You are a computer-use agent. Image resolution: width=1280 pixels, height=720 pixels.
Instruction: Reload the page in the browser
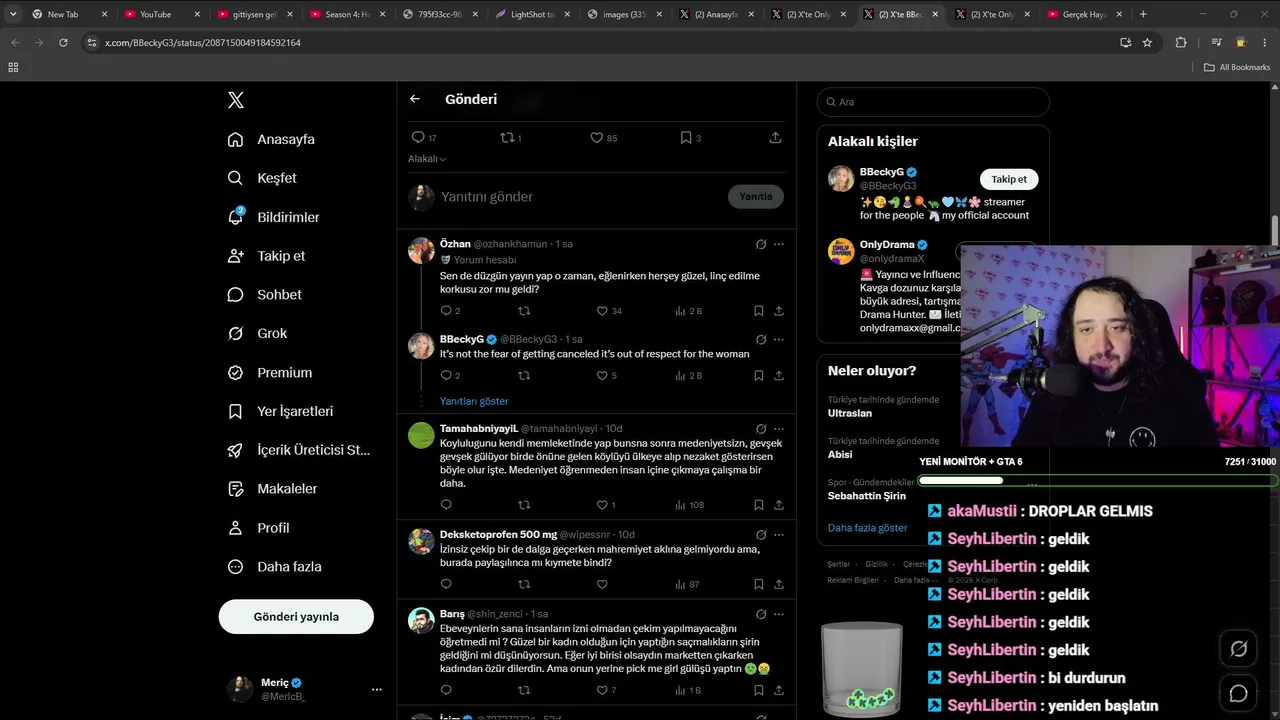[63, 43]
